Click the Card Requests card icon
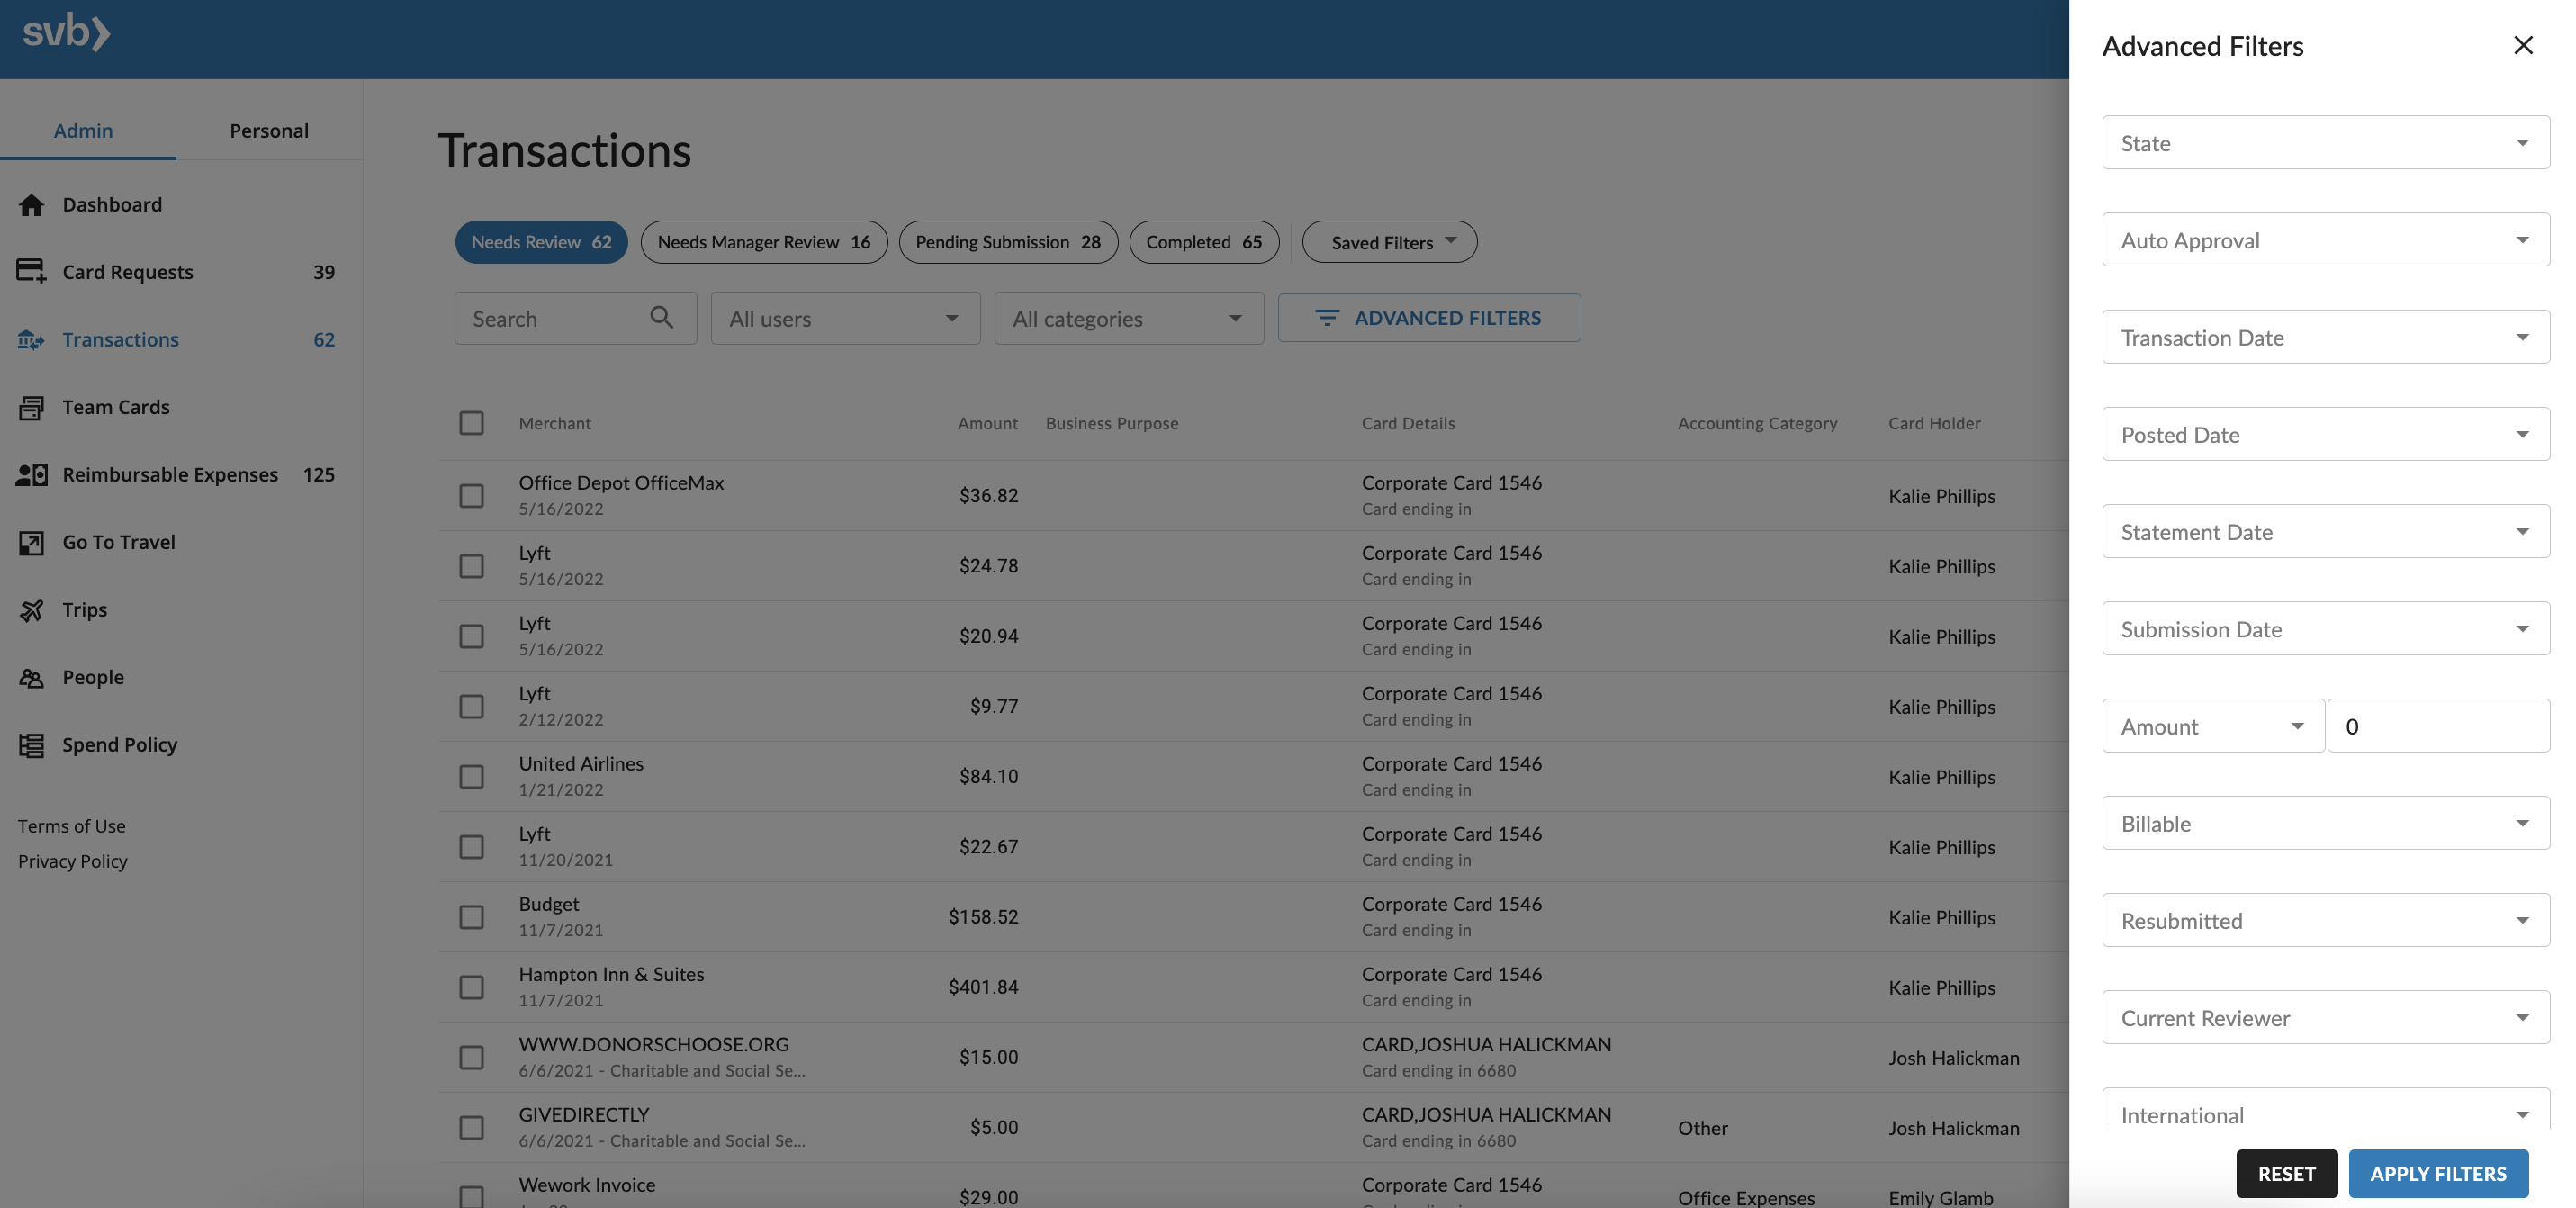This screenshot has width=2576, height=1208. [31, 272]
